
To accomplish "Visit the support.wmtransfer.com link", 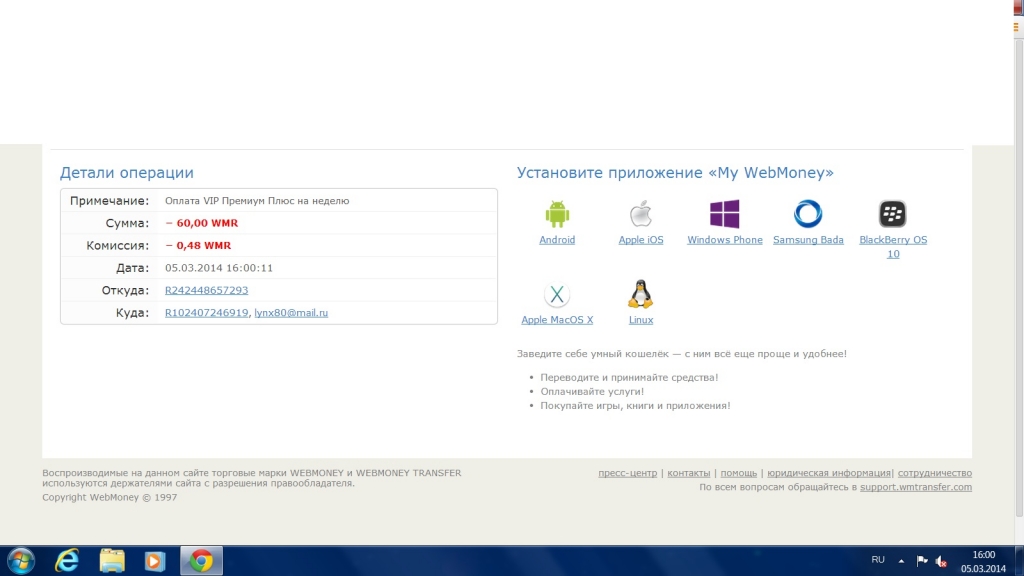I will [916, 487].
